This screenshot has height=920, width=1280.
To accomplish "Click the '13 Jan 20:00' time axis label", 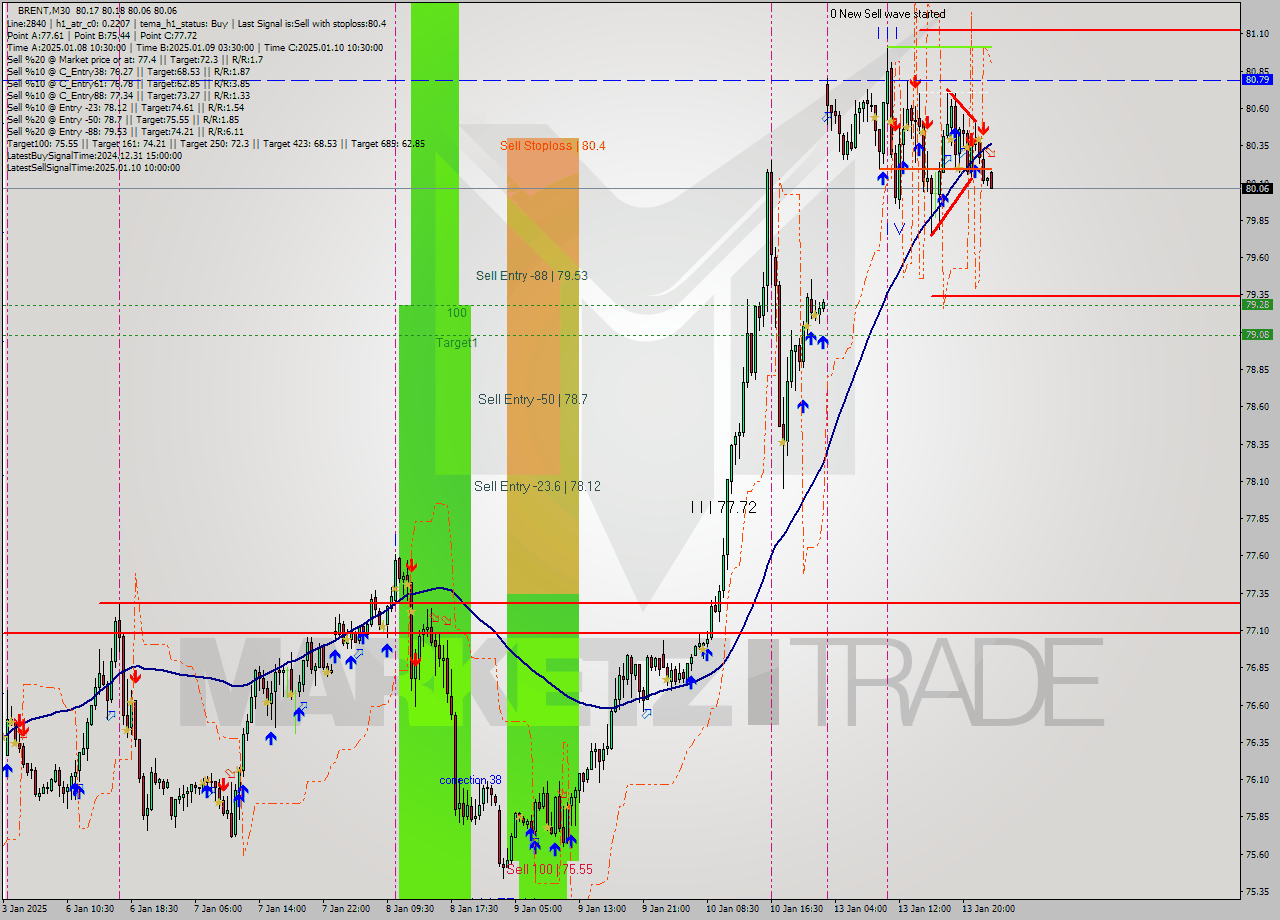I will pyautogui.click(x=989, y=909).
